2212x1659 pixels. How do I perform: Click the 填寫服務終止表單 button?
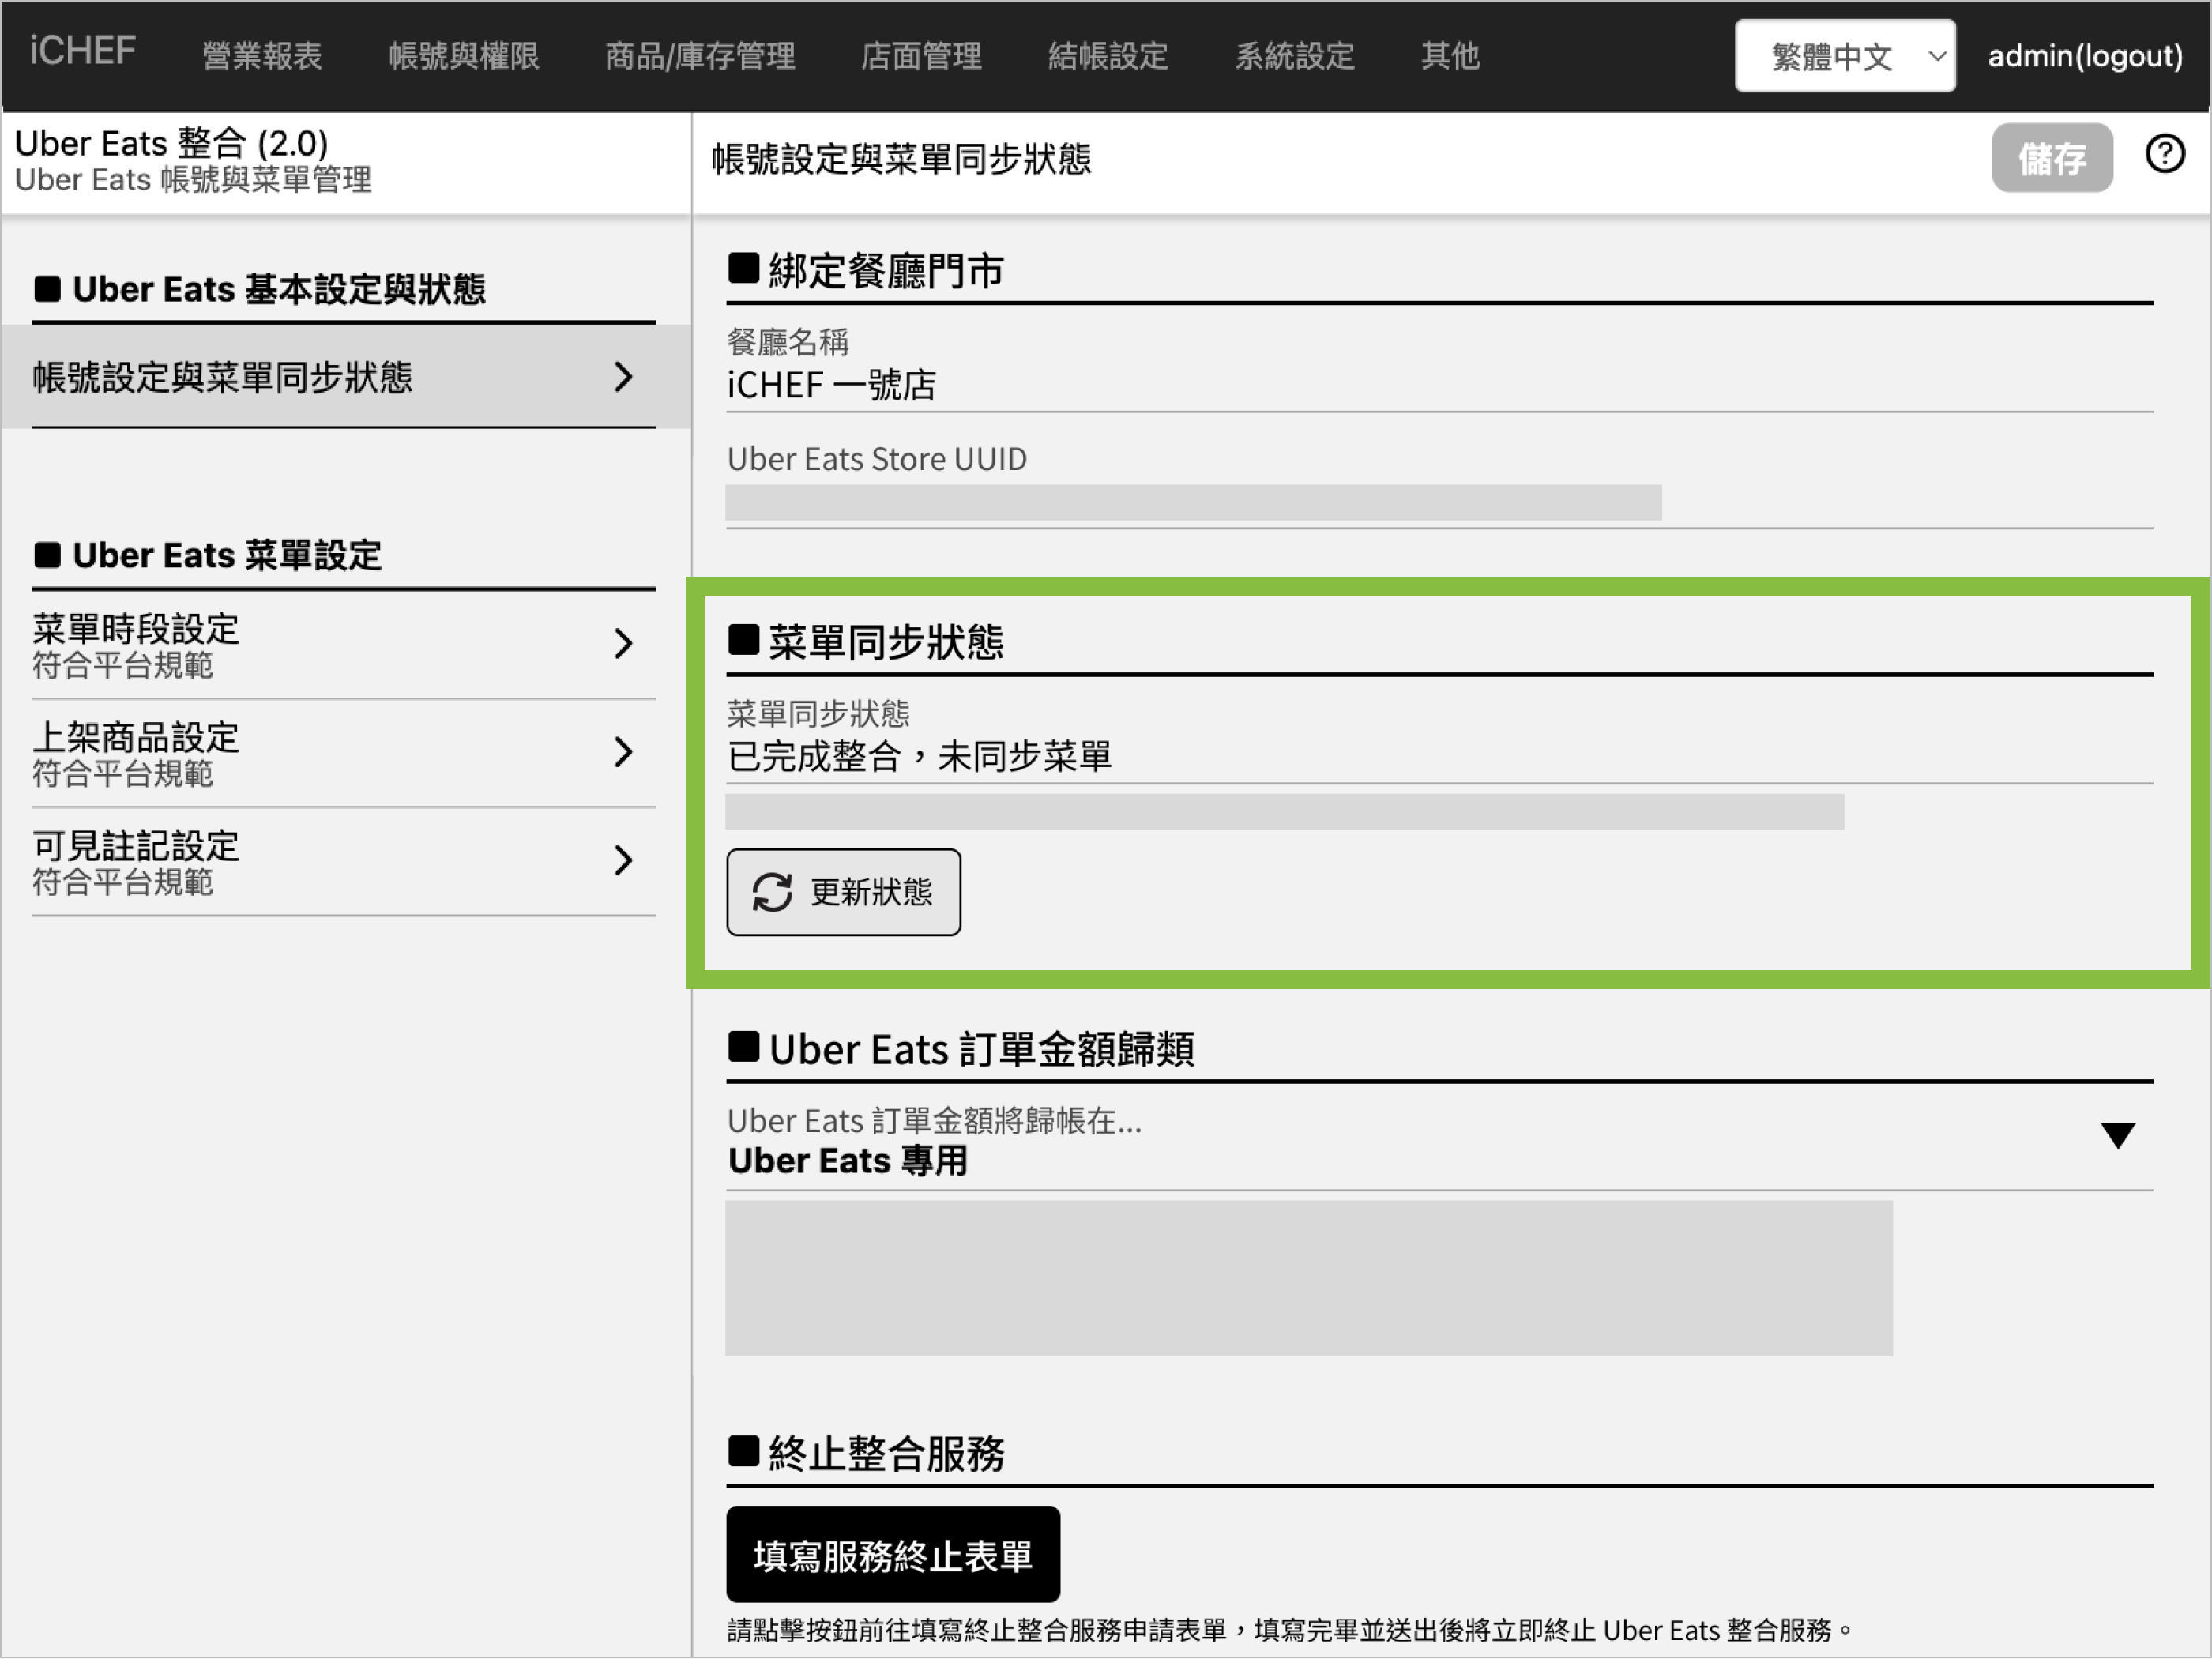(893, 1554)
